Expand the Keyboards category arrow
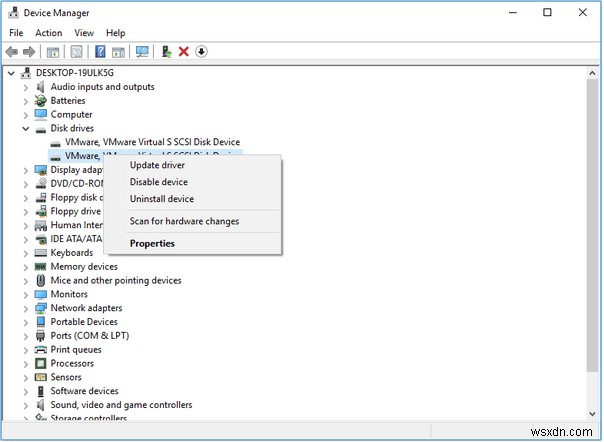 25,254
